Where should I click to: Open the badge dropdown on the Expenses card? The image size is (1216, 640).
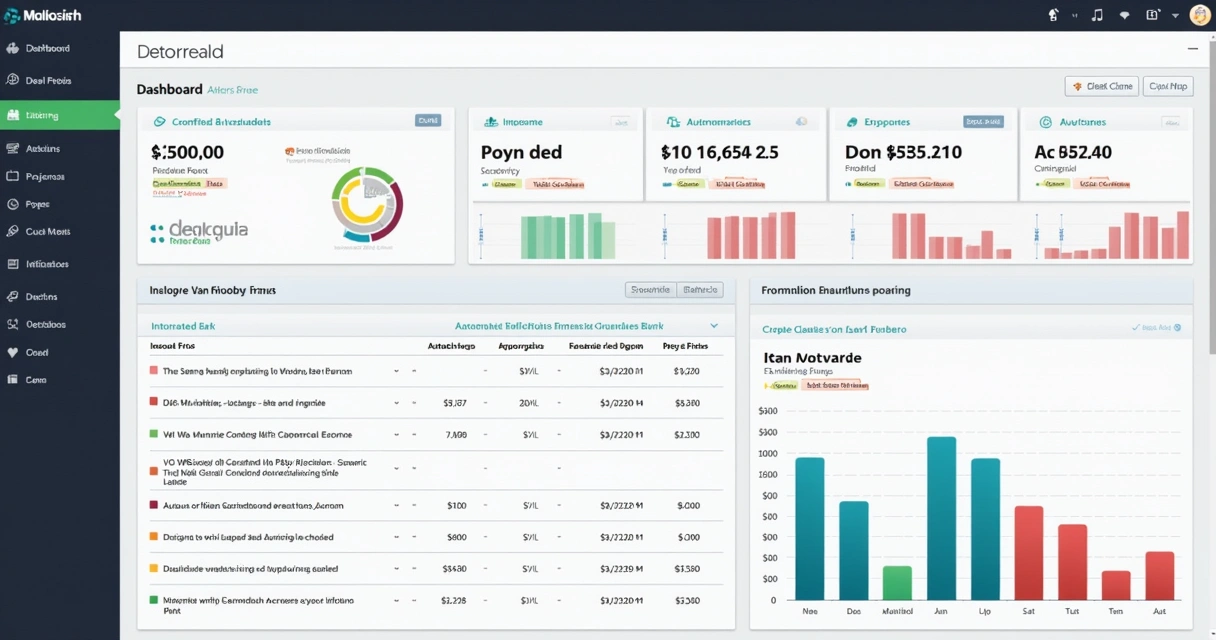pyautogui.click(x=982, y=121)
